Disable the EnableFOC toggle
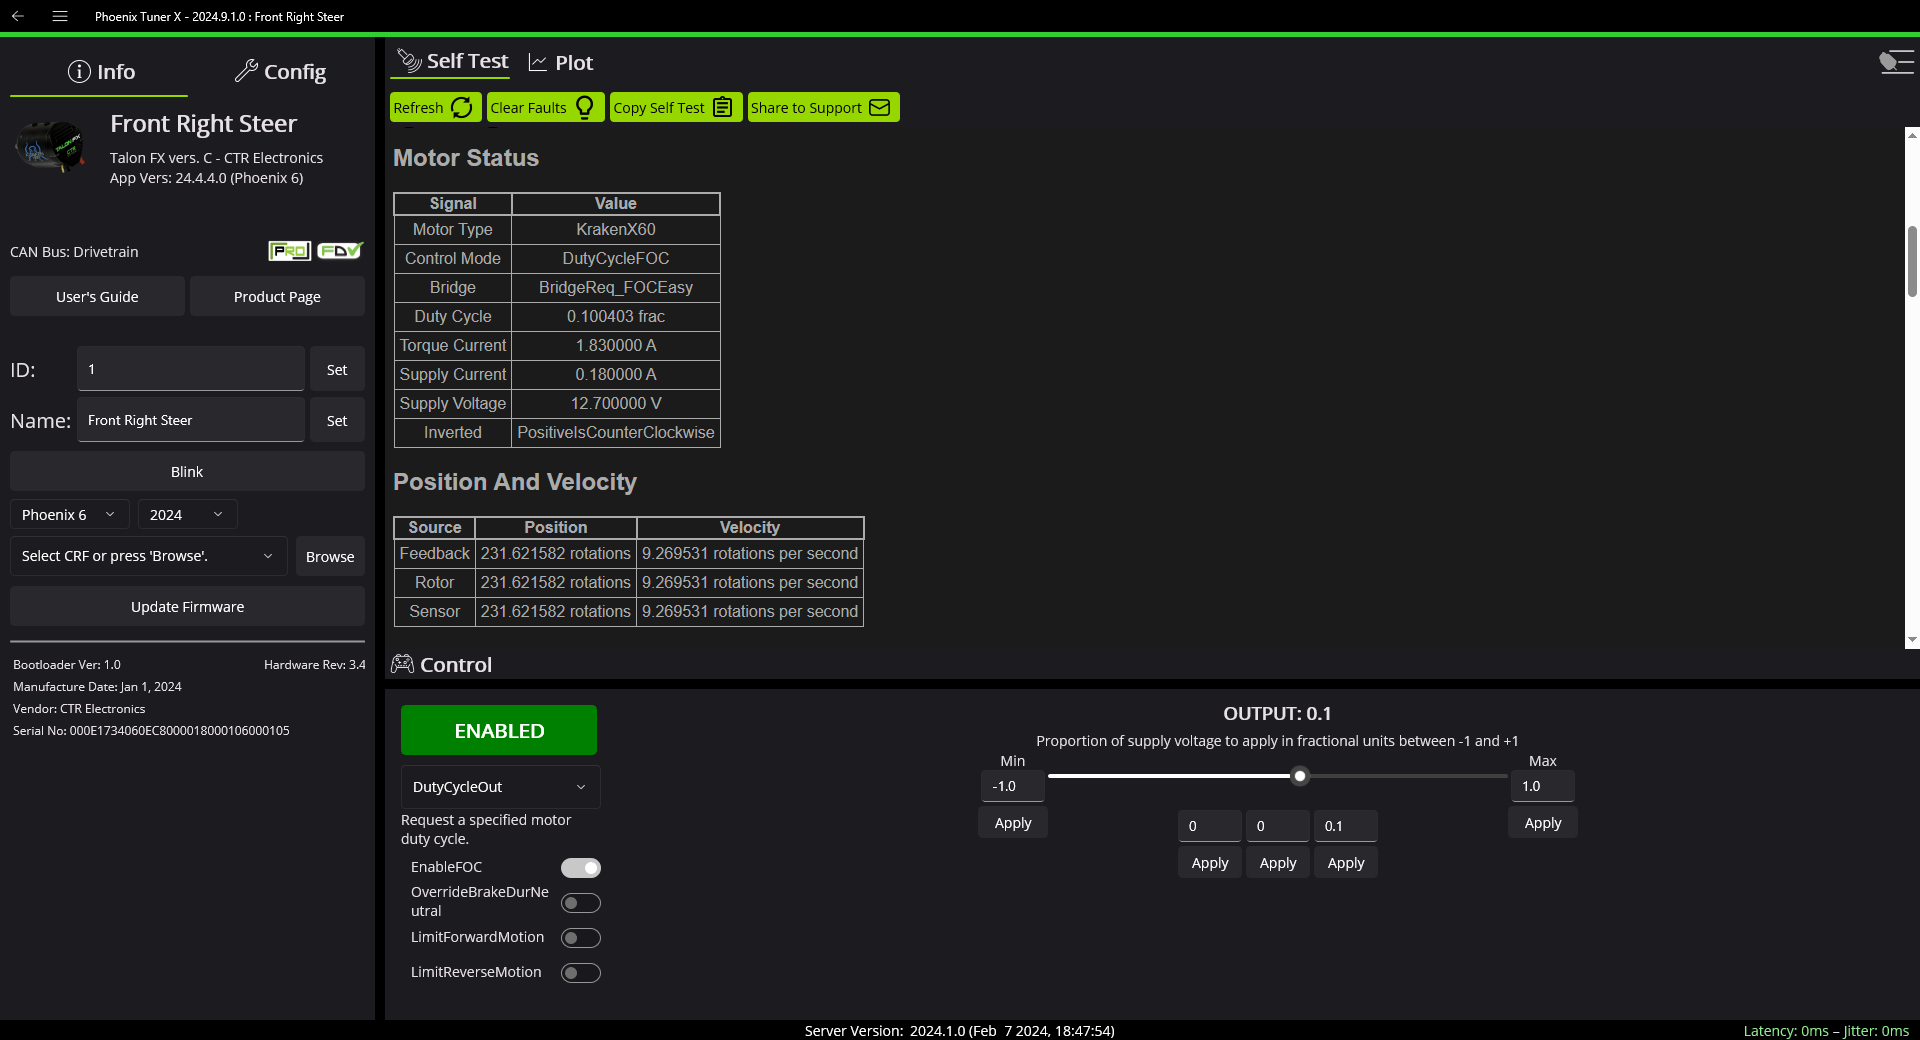Screen dimensions: 1920x1040 pos(580,868)
